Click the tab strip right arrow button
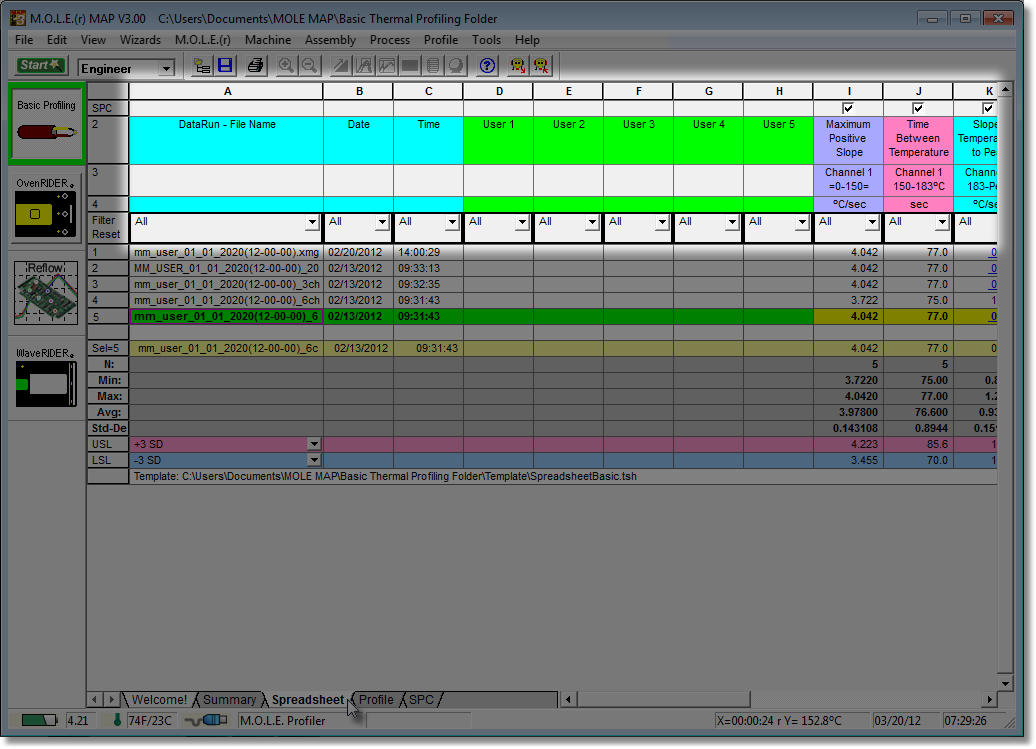Viewport: 1036px width, 749px height. 112,699
